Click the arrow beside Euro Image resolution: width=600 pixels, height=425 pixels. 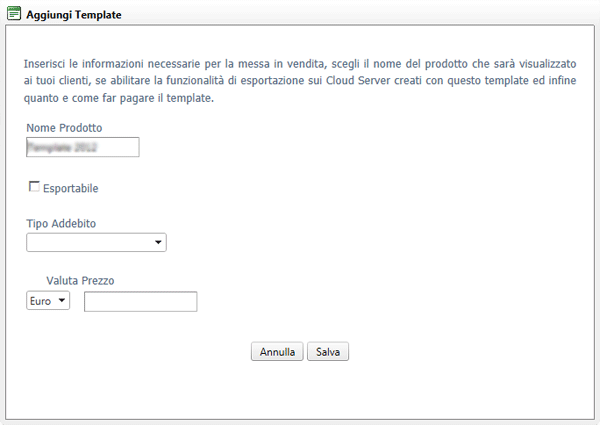62,300
